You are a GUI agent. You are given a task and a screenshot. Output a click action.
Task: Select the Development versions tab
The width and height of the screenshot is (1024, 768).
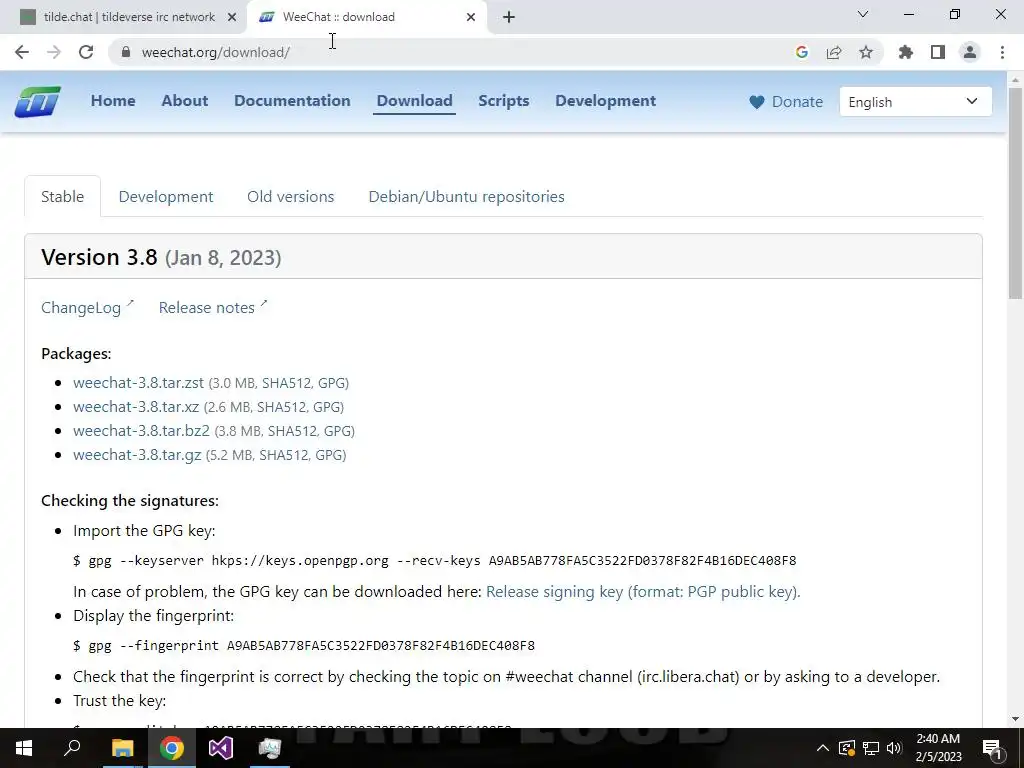point(166,197)
